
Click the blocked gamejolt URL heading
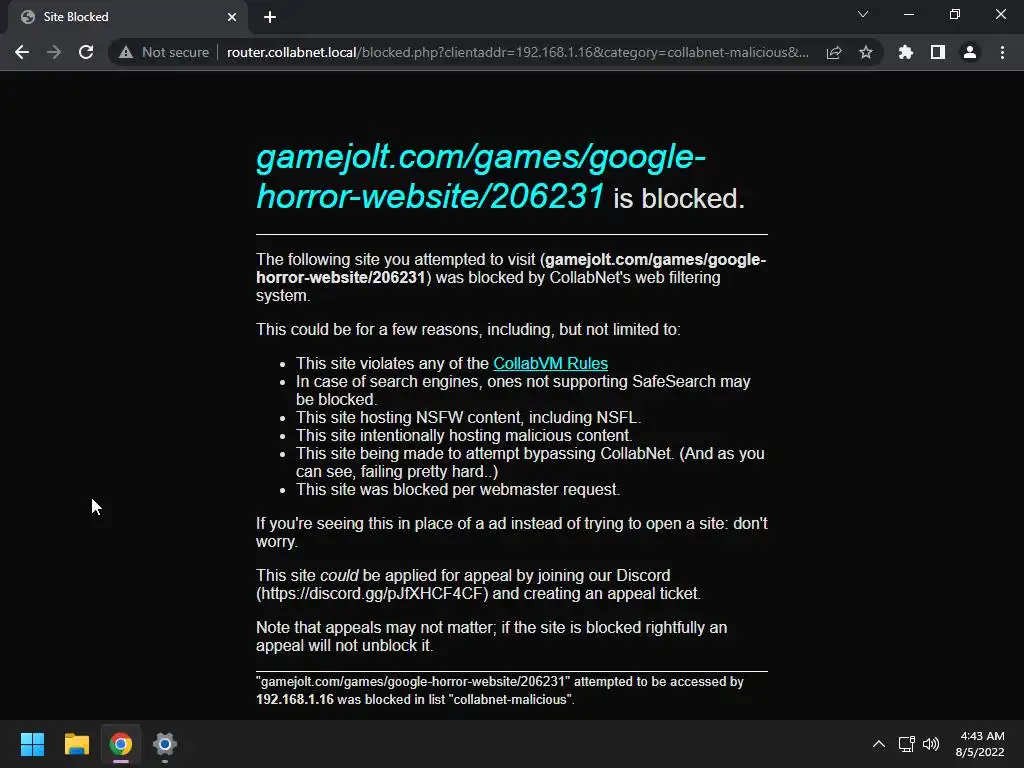pyautogui.click(x=481, y=176)
